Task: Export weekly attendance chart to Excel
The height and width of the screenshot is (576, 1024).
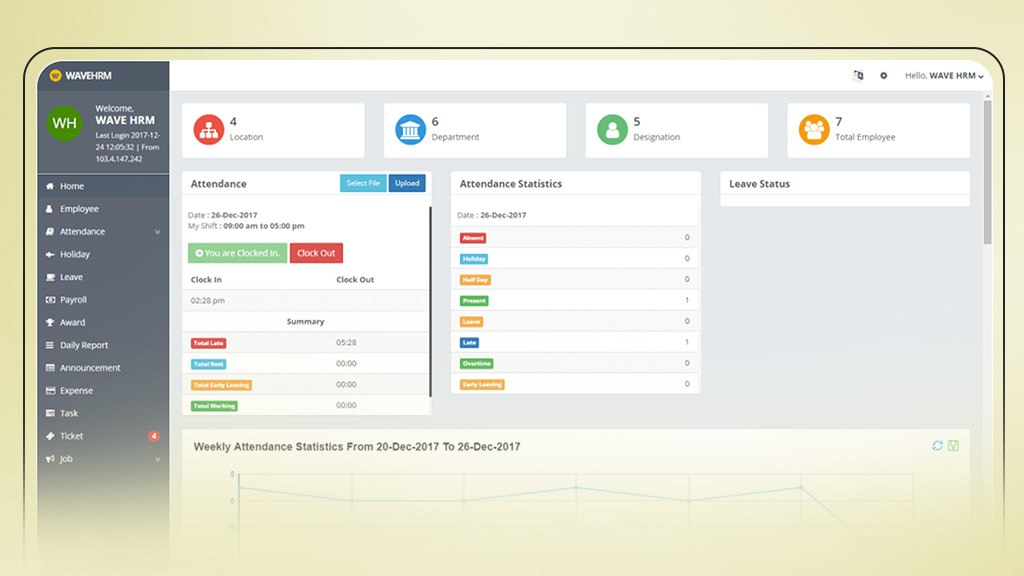Action: click(953, 445)
